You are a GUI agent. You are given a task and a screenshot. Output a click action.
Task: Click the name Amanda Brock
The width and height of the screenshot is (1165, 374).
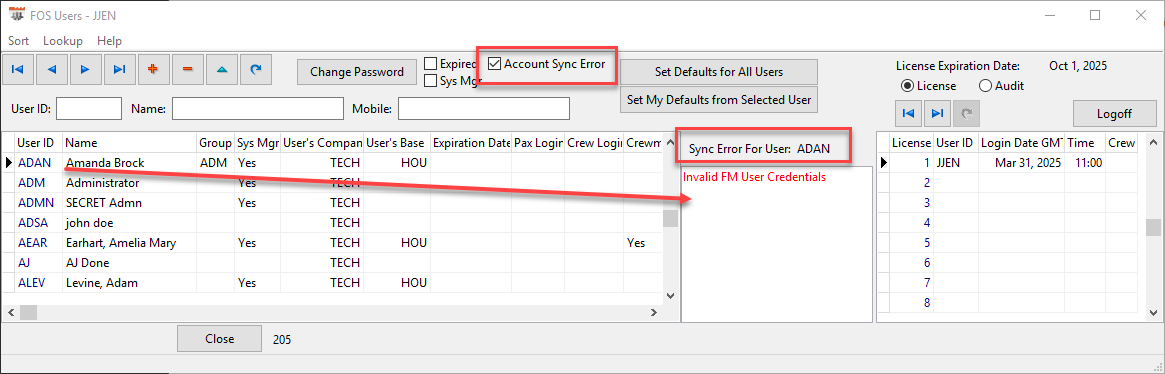(105, 162)
